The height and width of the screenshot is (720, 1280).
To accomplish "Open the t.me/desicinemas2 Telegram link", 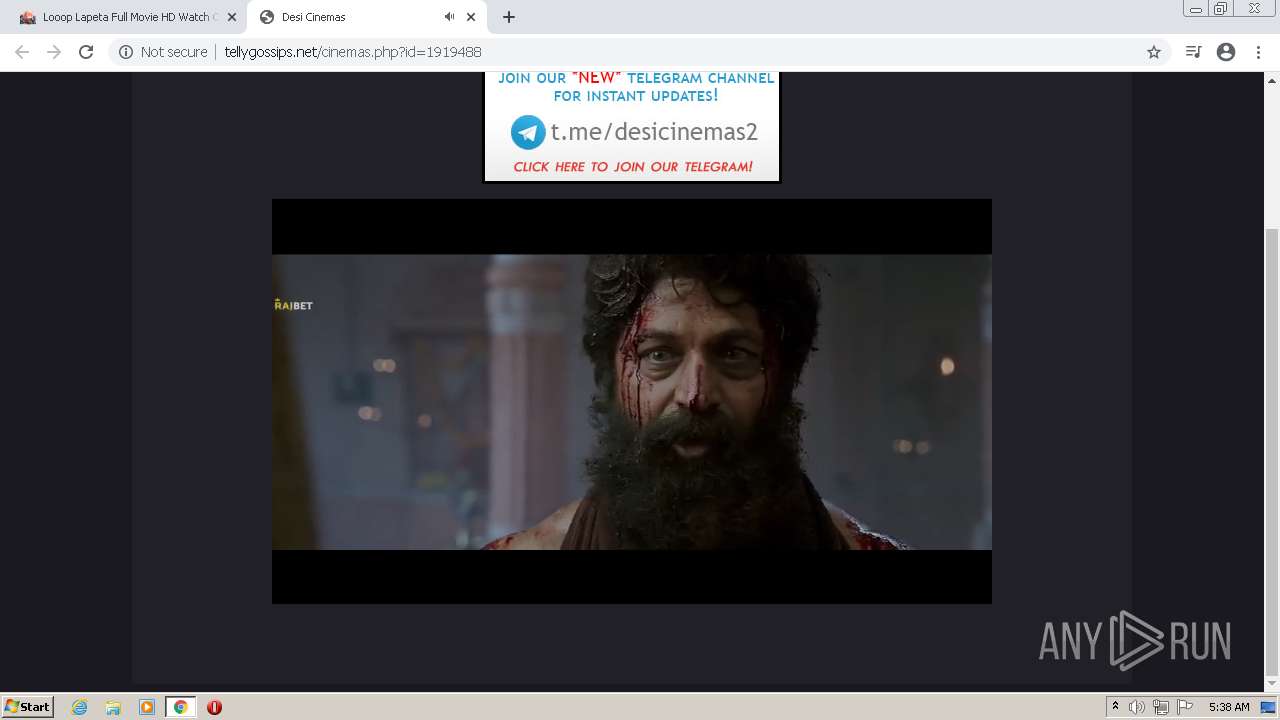I will [654, 132].
